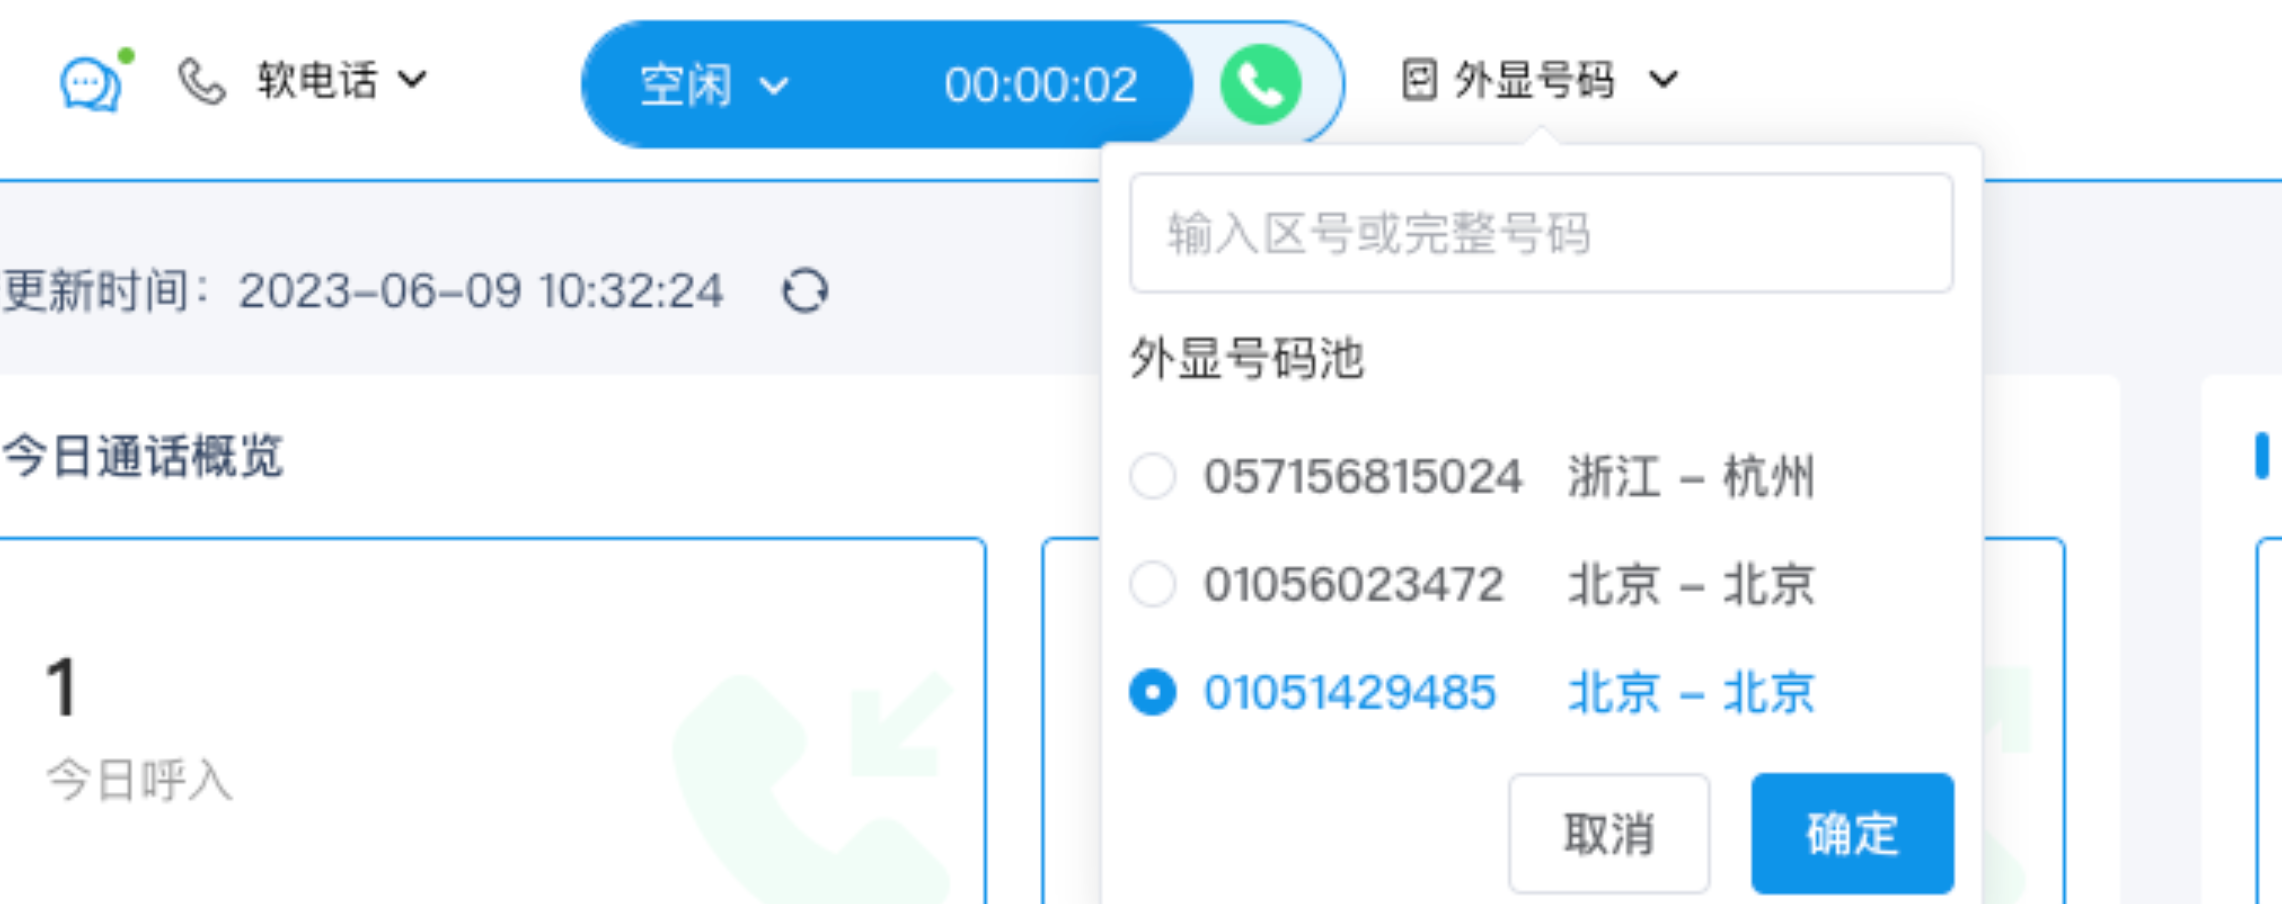2282x904 pixels.
Task: Click the 今日通话概览 section title
Action: click(x=143, y=456)
